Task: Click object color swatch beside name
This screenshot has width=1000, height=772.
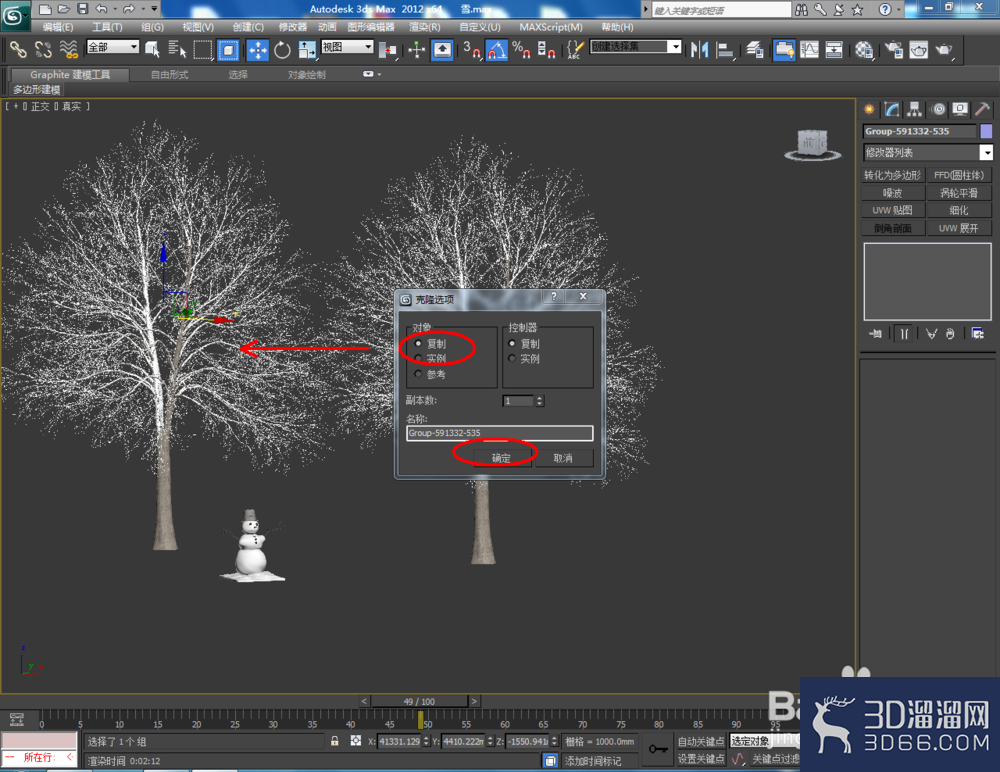Action: [986, 131]
